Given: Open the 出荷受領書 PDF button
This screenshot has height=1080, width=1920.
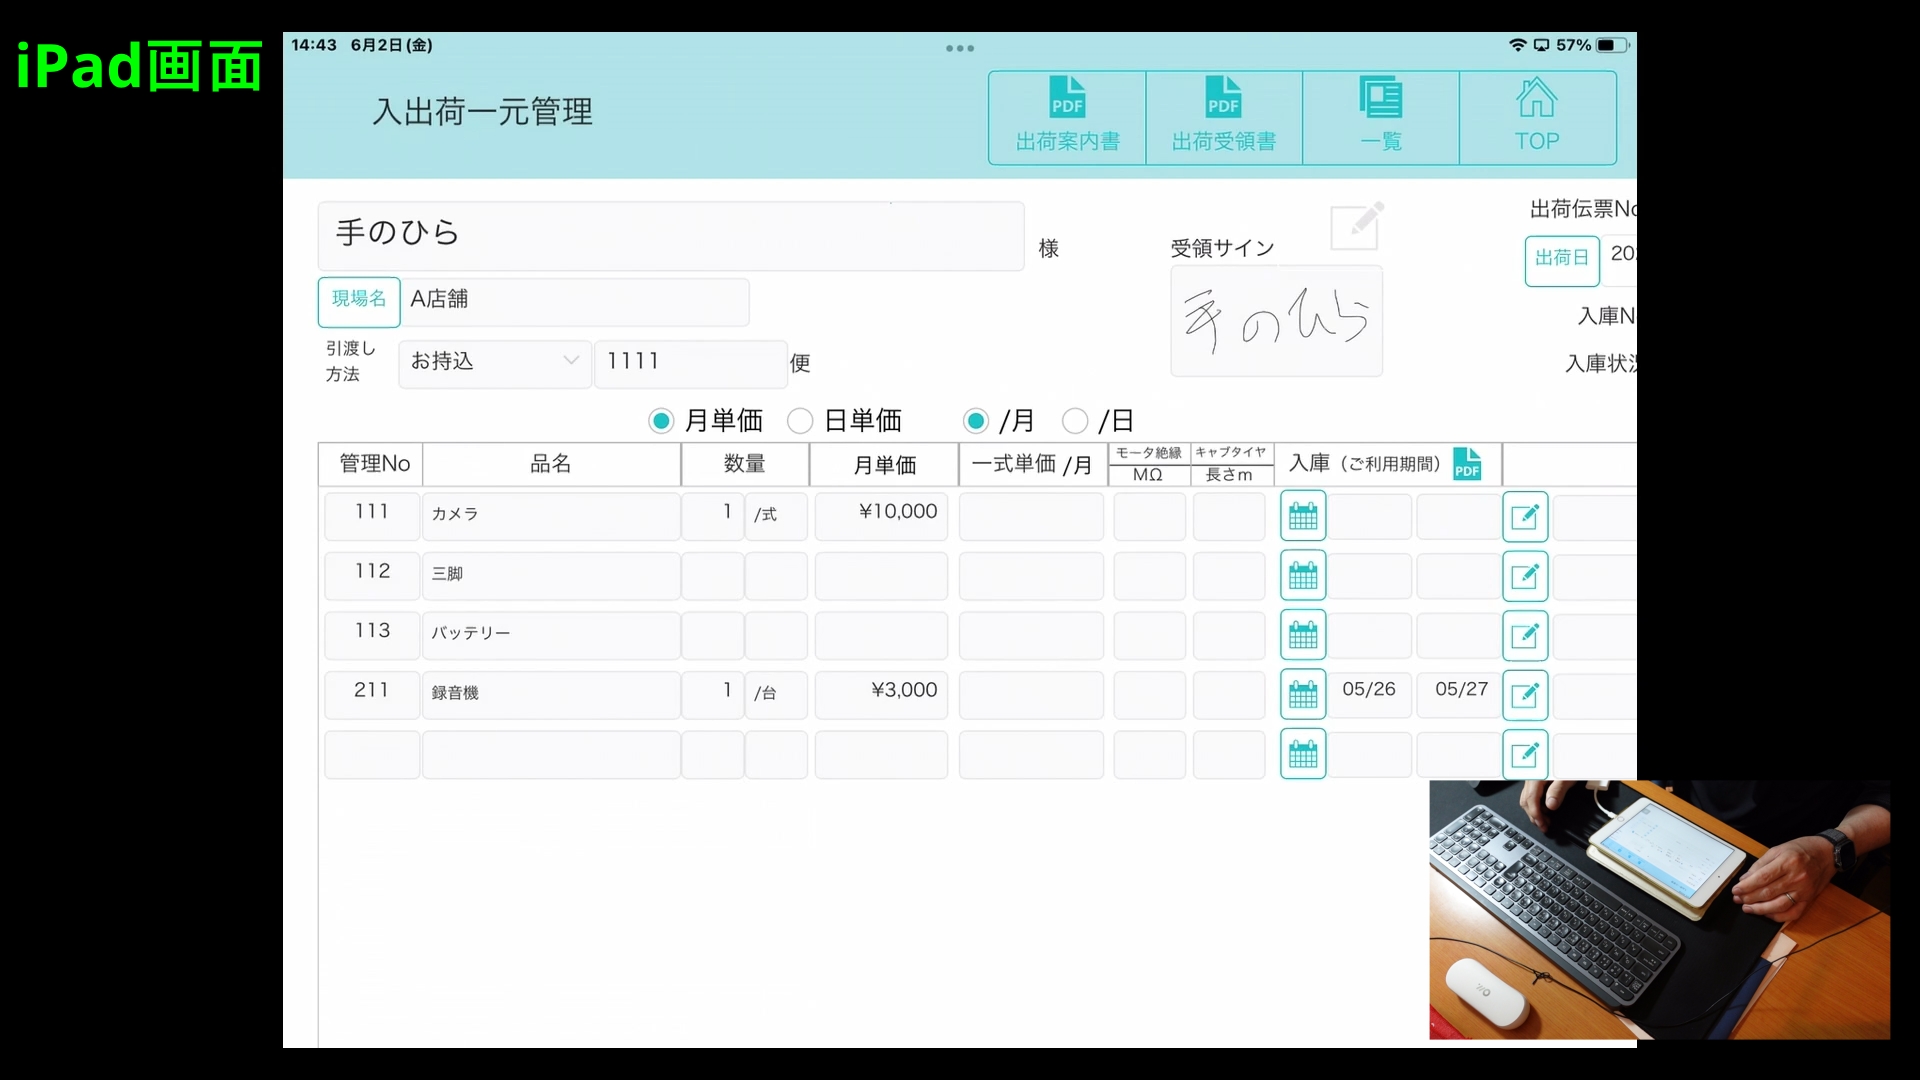Looking at the screenshot, I should coord(1224,117).
